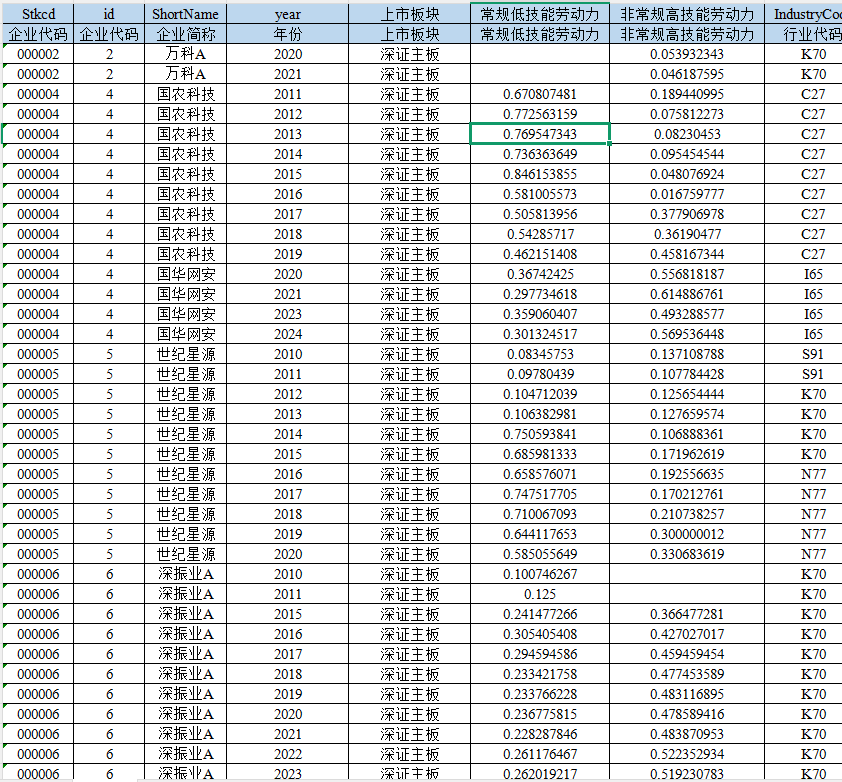Click the value 0.053932343
This screenshot has width=842, height=782.
686,54
